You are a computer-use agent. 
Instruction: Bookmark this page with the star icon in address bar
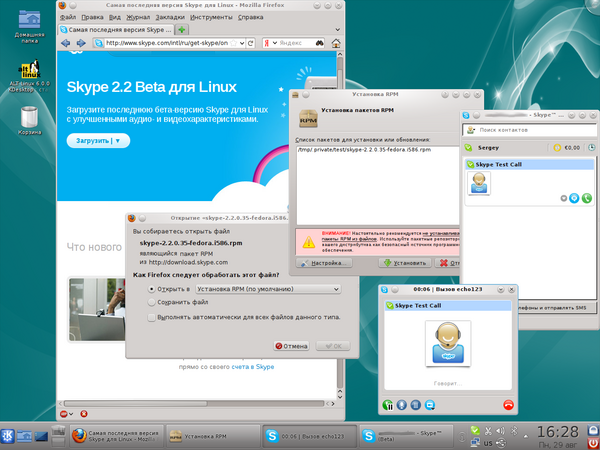[234, 43]
